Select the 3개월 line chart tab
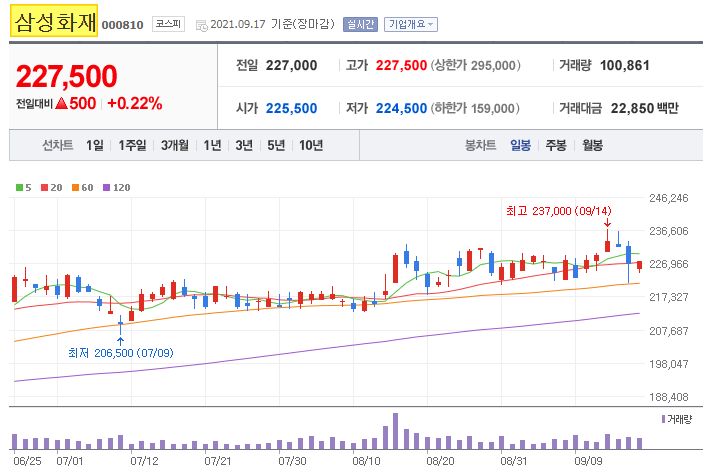 click(x=175, y=145)
